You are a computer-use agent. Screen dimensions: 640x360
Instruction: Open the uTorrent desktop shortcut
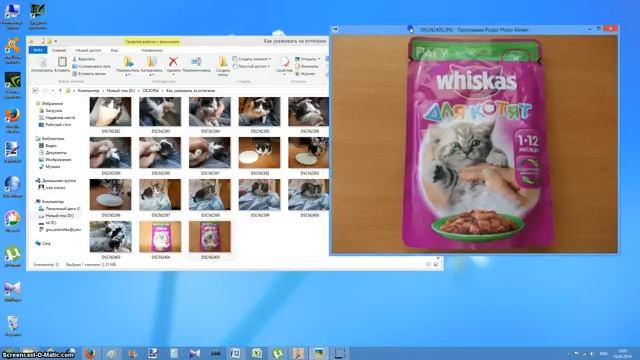[x=13, y=257]
